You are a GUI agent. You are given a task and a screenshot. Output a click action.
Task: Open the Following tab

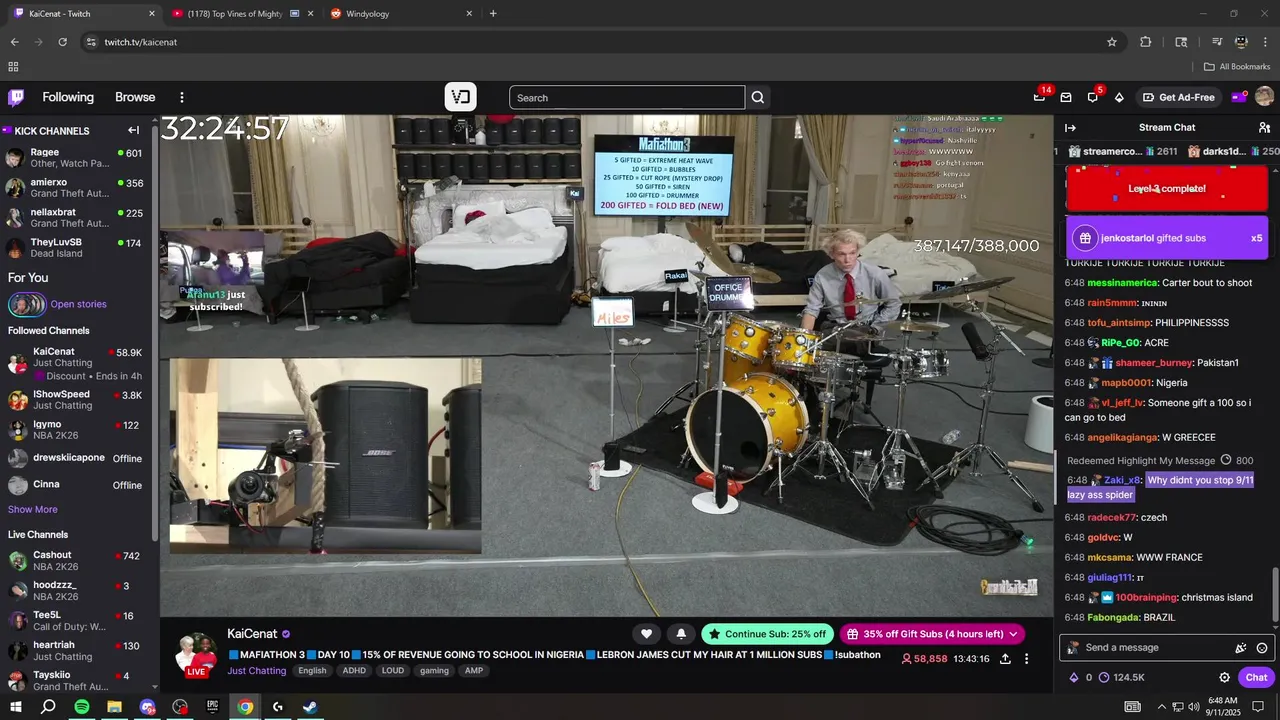[68, 97]
